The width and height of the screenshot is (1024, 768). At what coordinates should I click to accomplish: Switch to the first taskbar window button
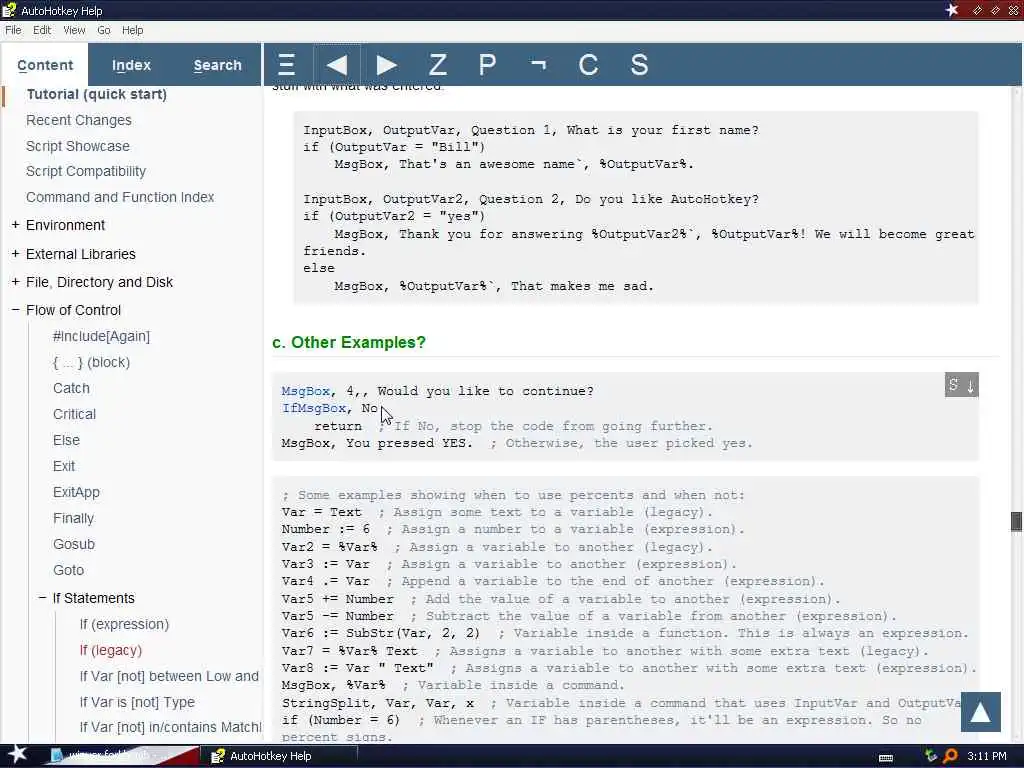[x=124, y=756]
